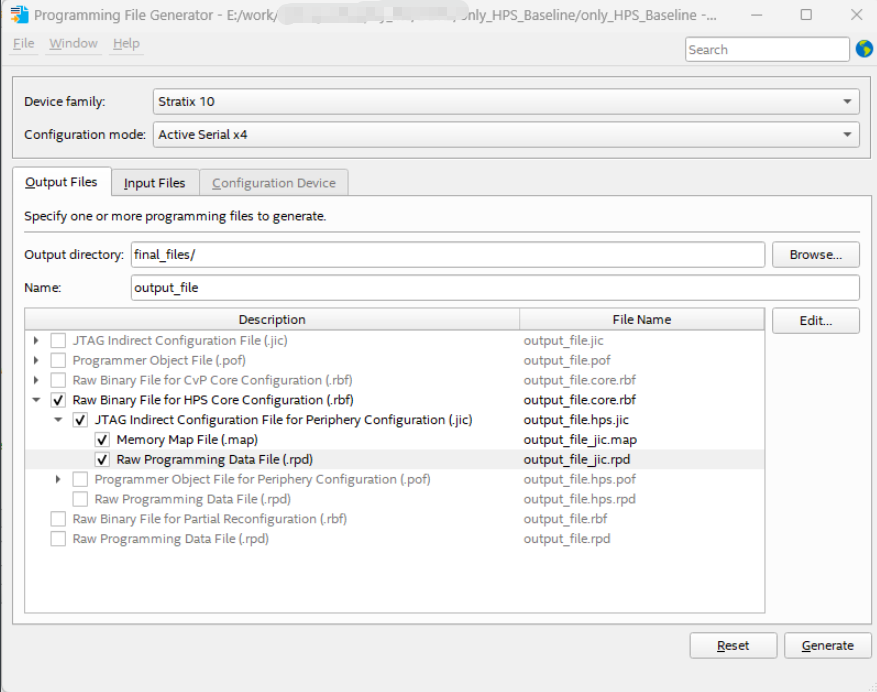This screenshot has height=692, width=877.
Task: Select the output_file.jic file name cell
Action: (x=563, y=340)
